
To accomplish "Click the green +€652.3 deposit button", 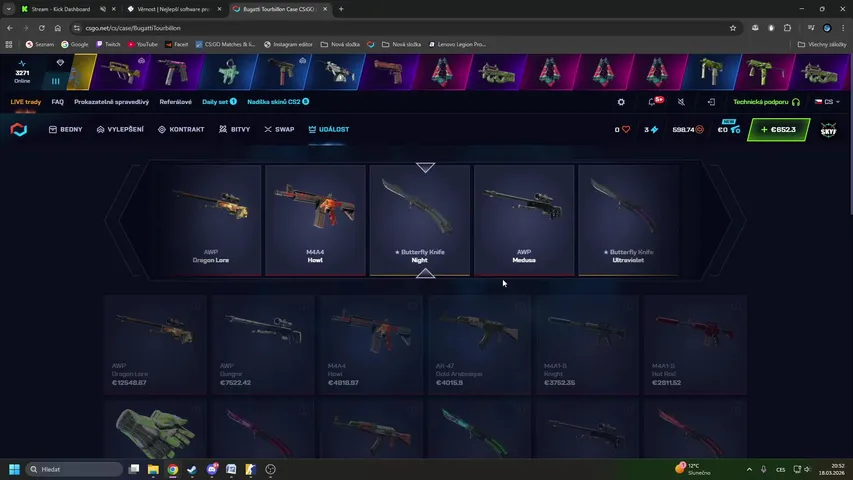I will click(x=778, y=130).
